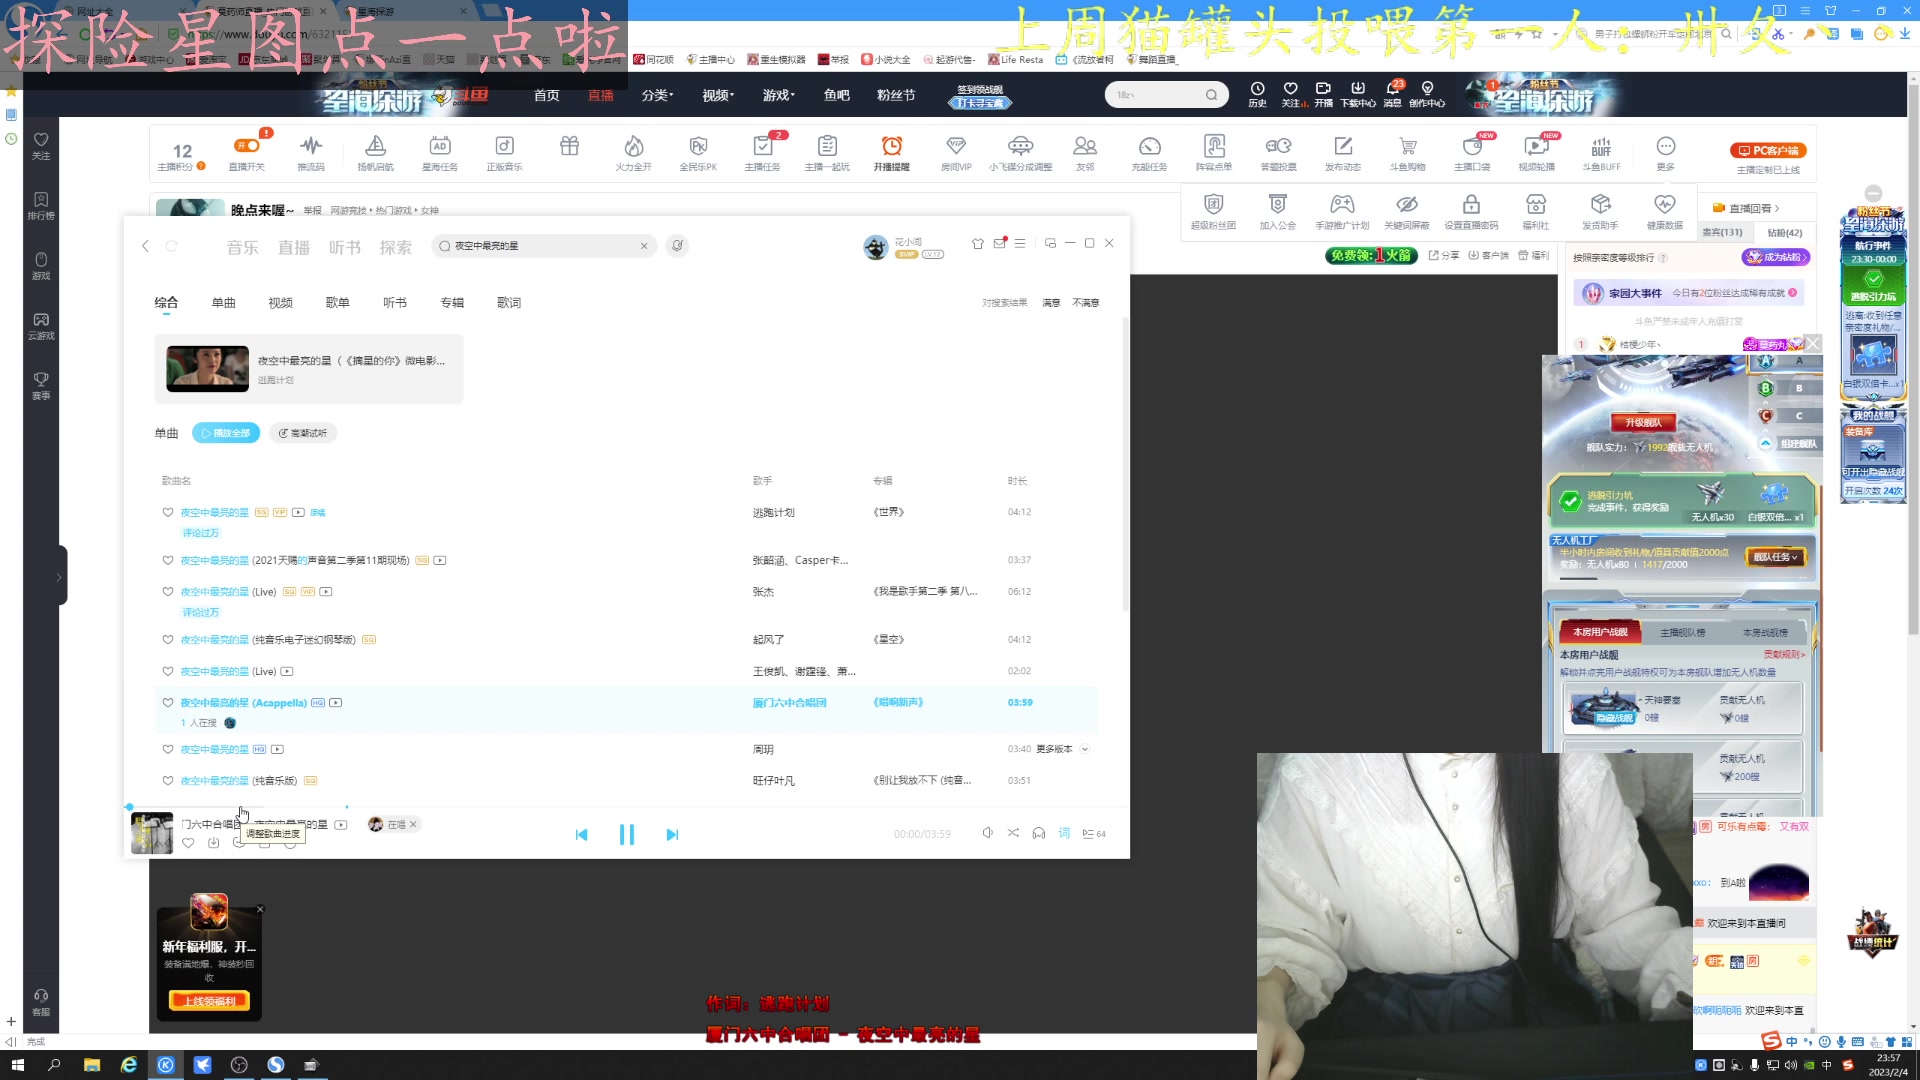The width and height of the screenshot is (1920, 1080).
Task: Switch to the 单曲 tab in music player
Action: [x=223, y=302]
